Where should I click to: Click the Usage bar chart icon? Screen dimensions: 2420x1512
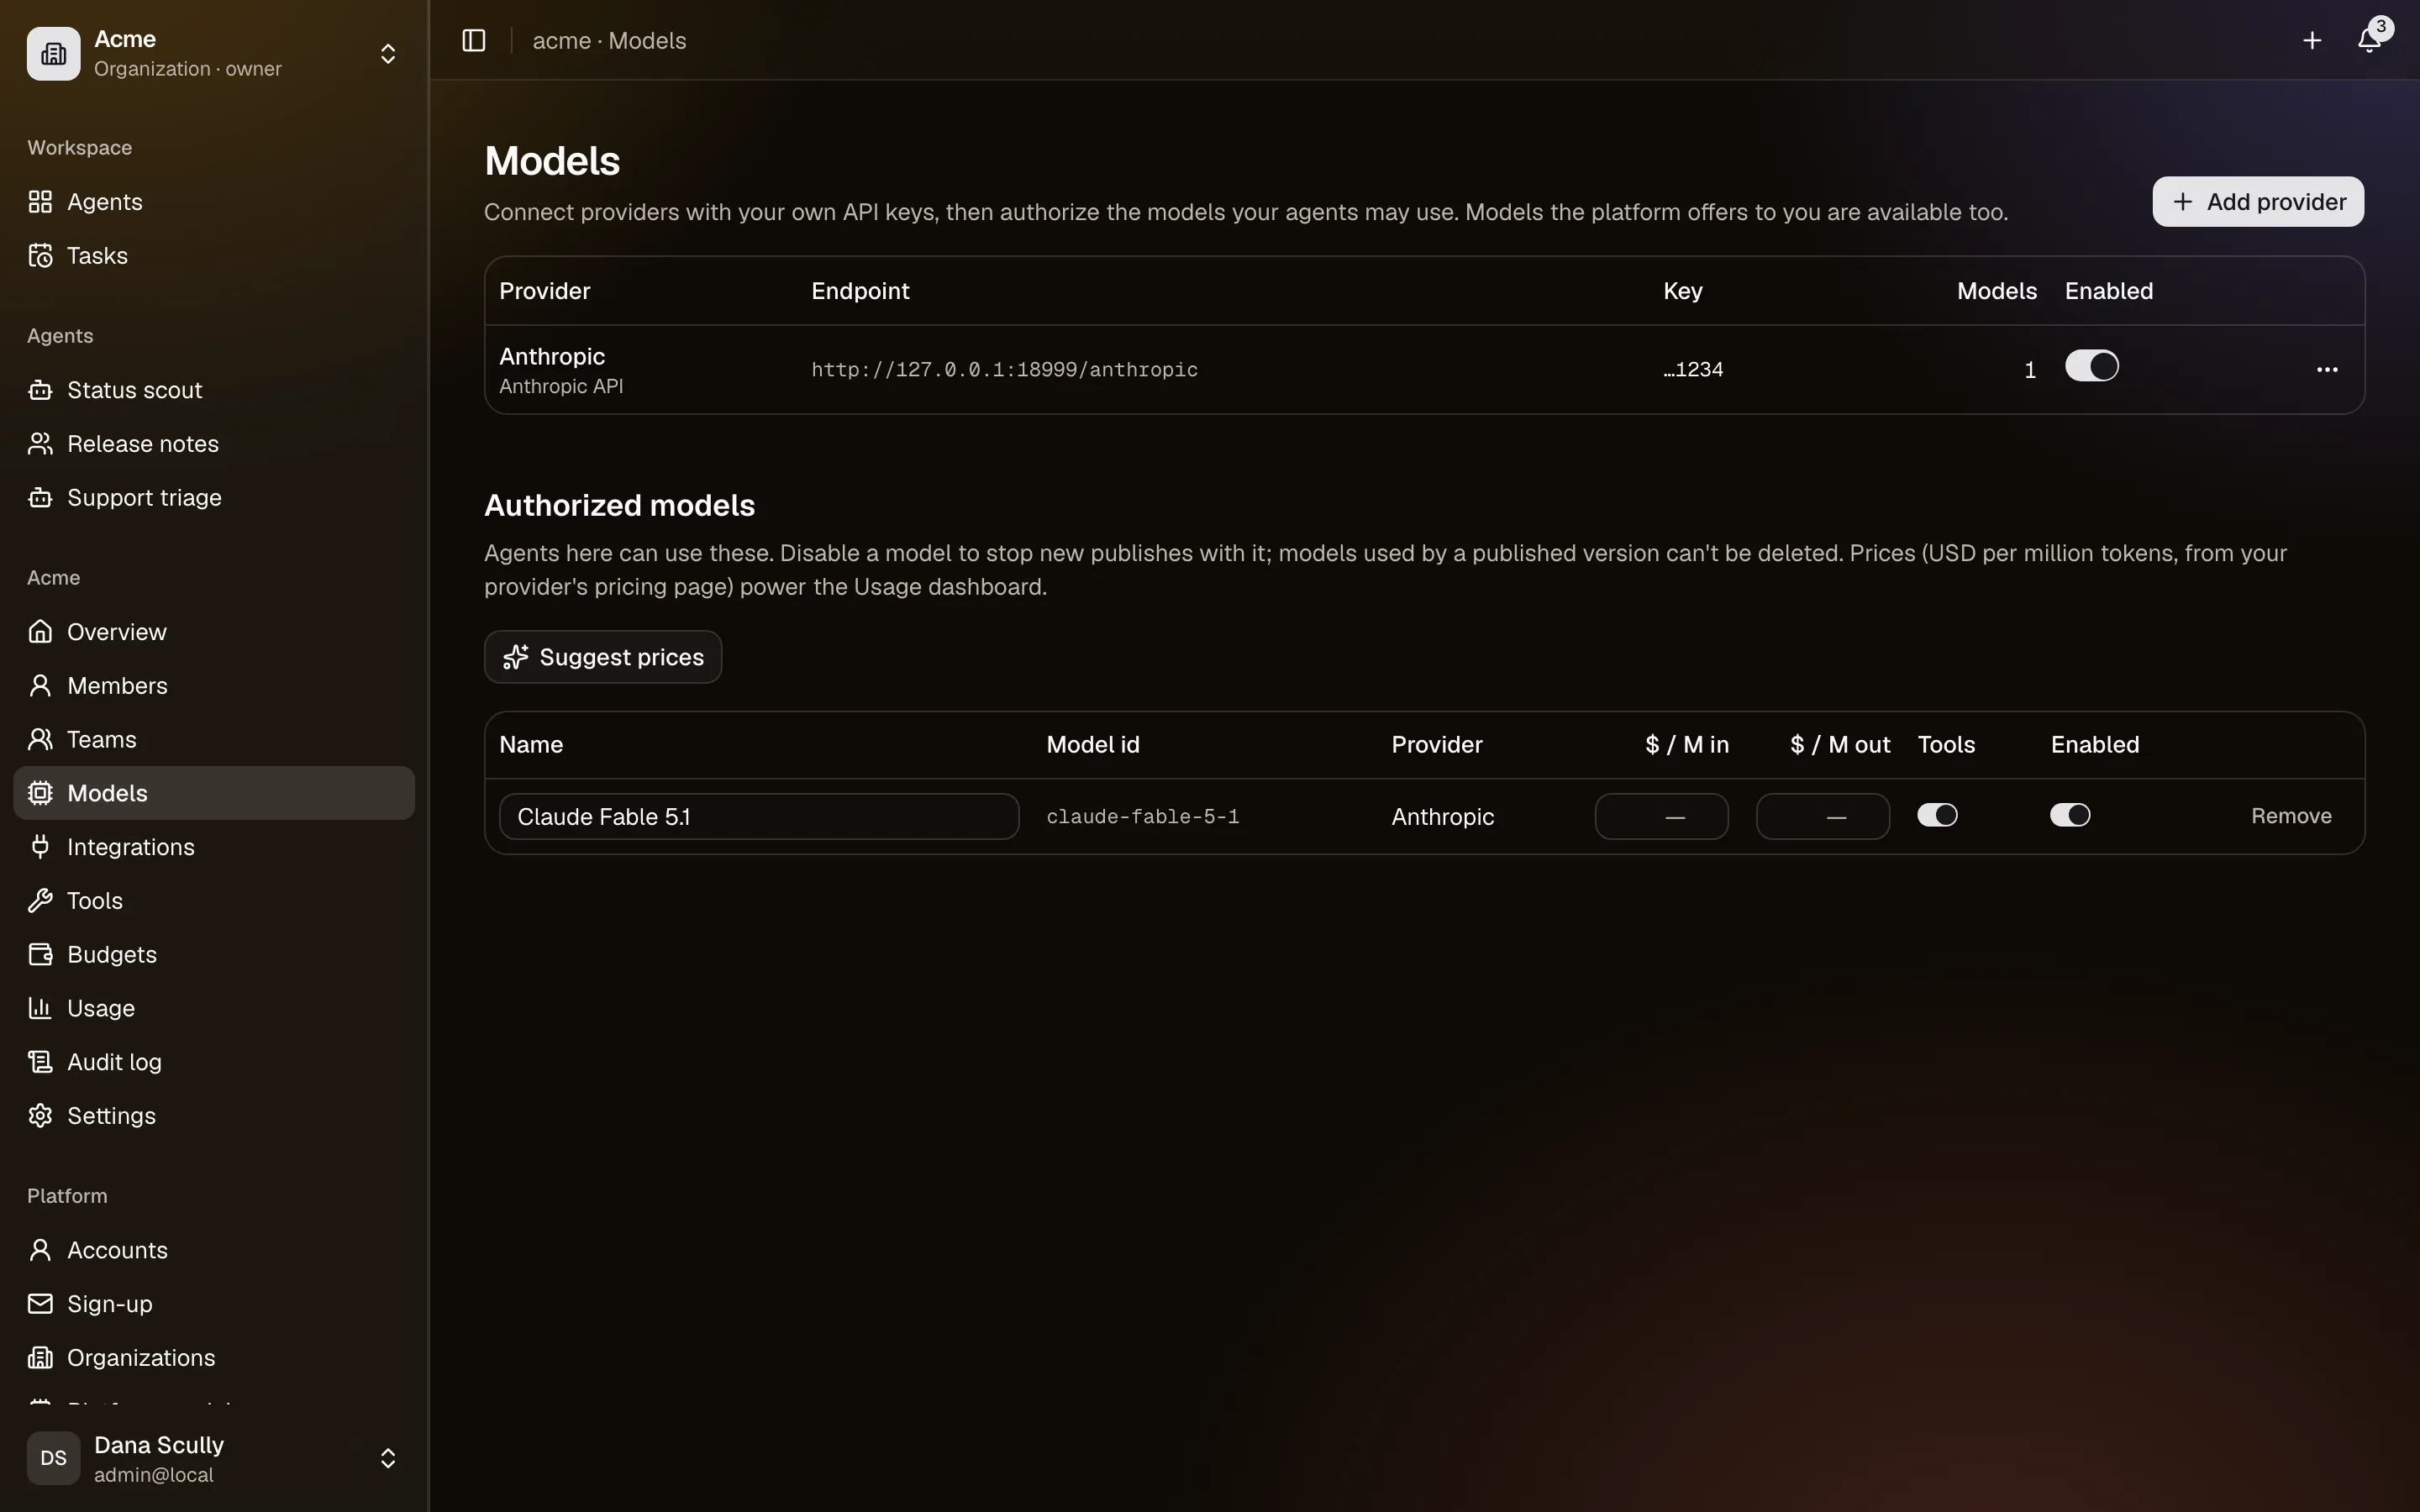pyautogui.click(x=40, y=1008)
